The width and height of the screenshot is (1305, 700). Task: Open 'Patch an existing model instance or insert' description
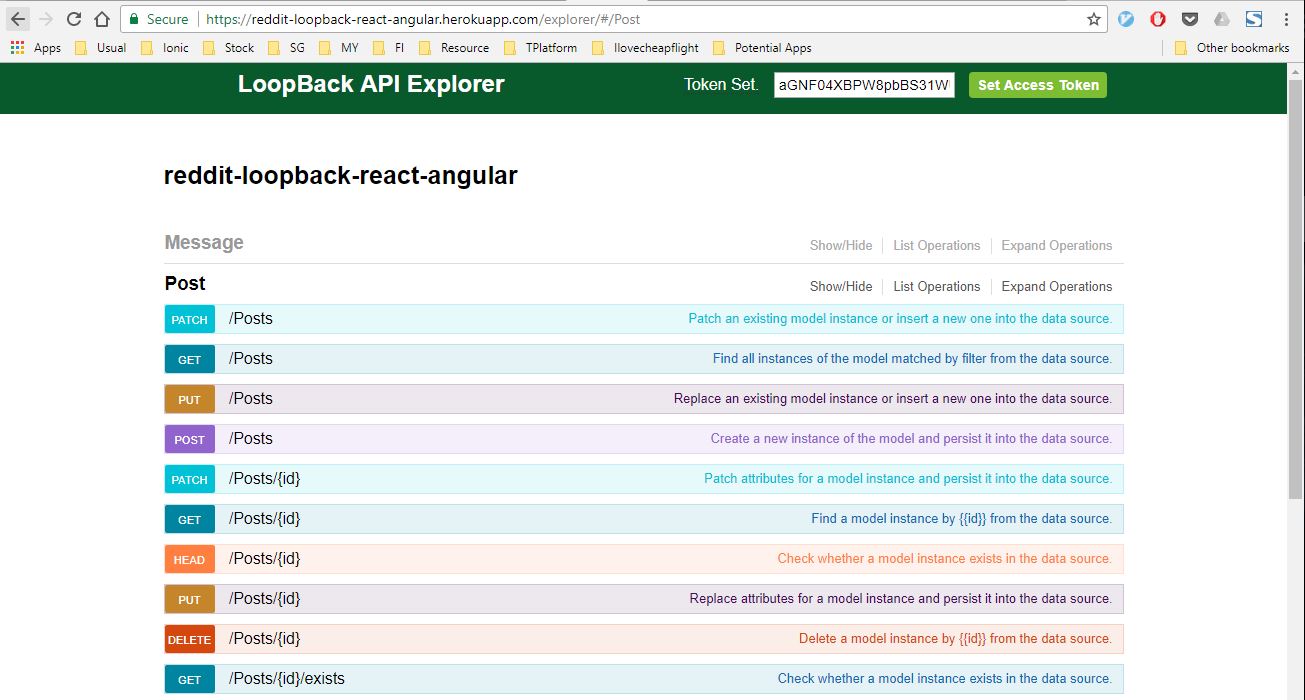[x=900, y=319]
